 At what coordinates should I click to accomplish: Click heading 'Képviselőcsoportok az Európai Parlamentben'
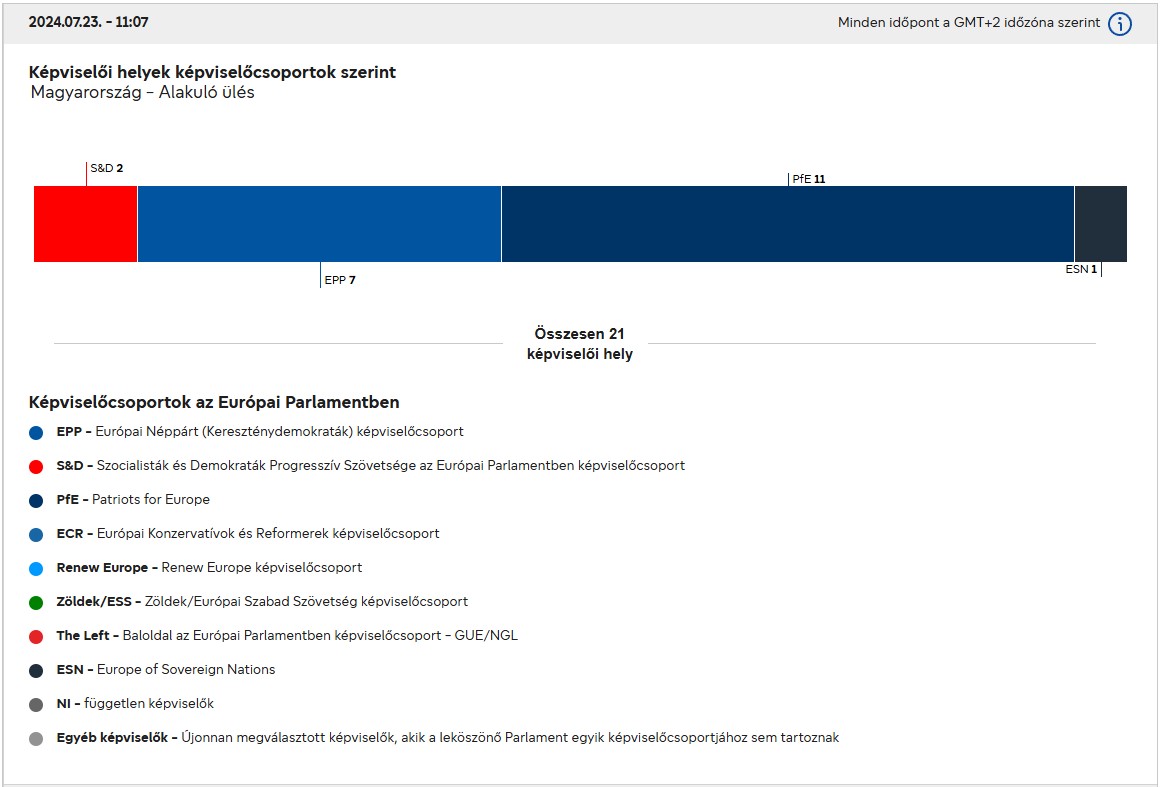click(x=214, y=402)
